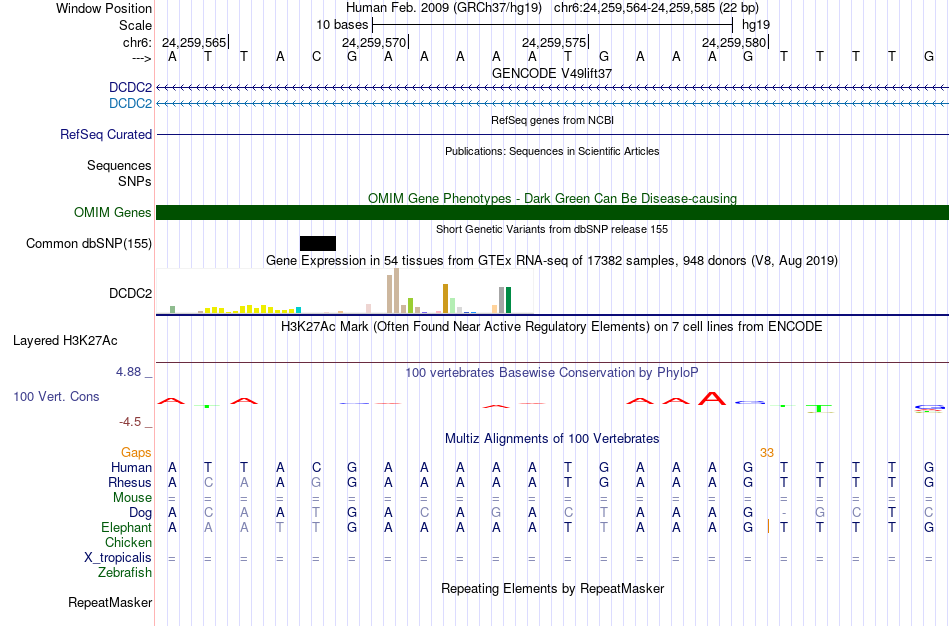Click the Layered H3K27Ac track label
Image resolution: width=950 pixels, height=626 pixels.
(65, 341)
